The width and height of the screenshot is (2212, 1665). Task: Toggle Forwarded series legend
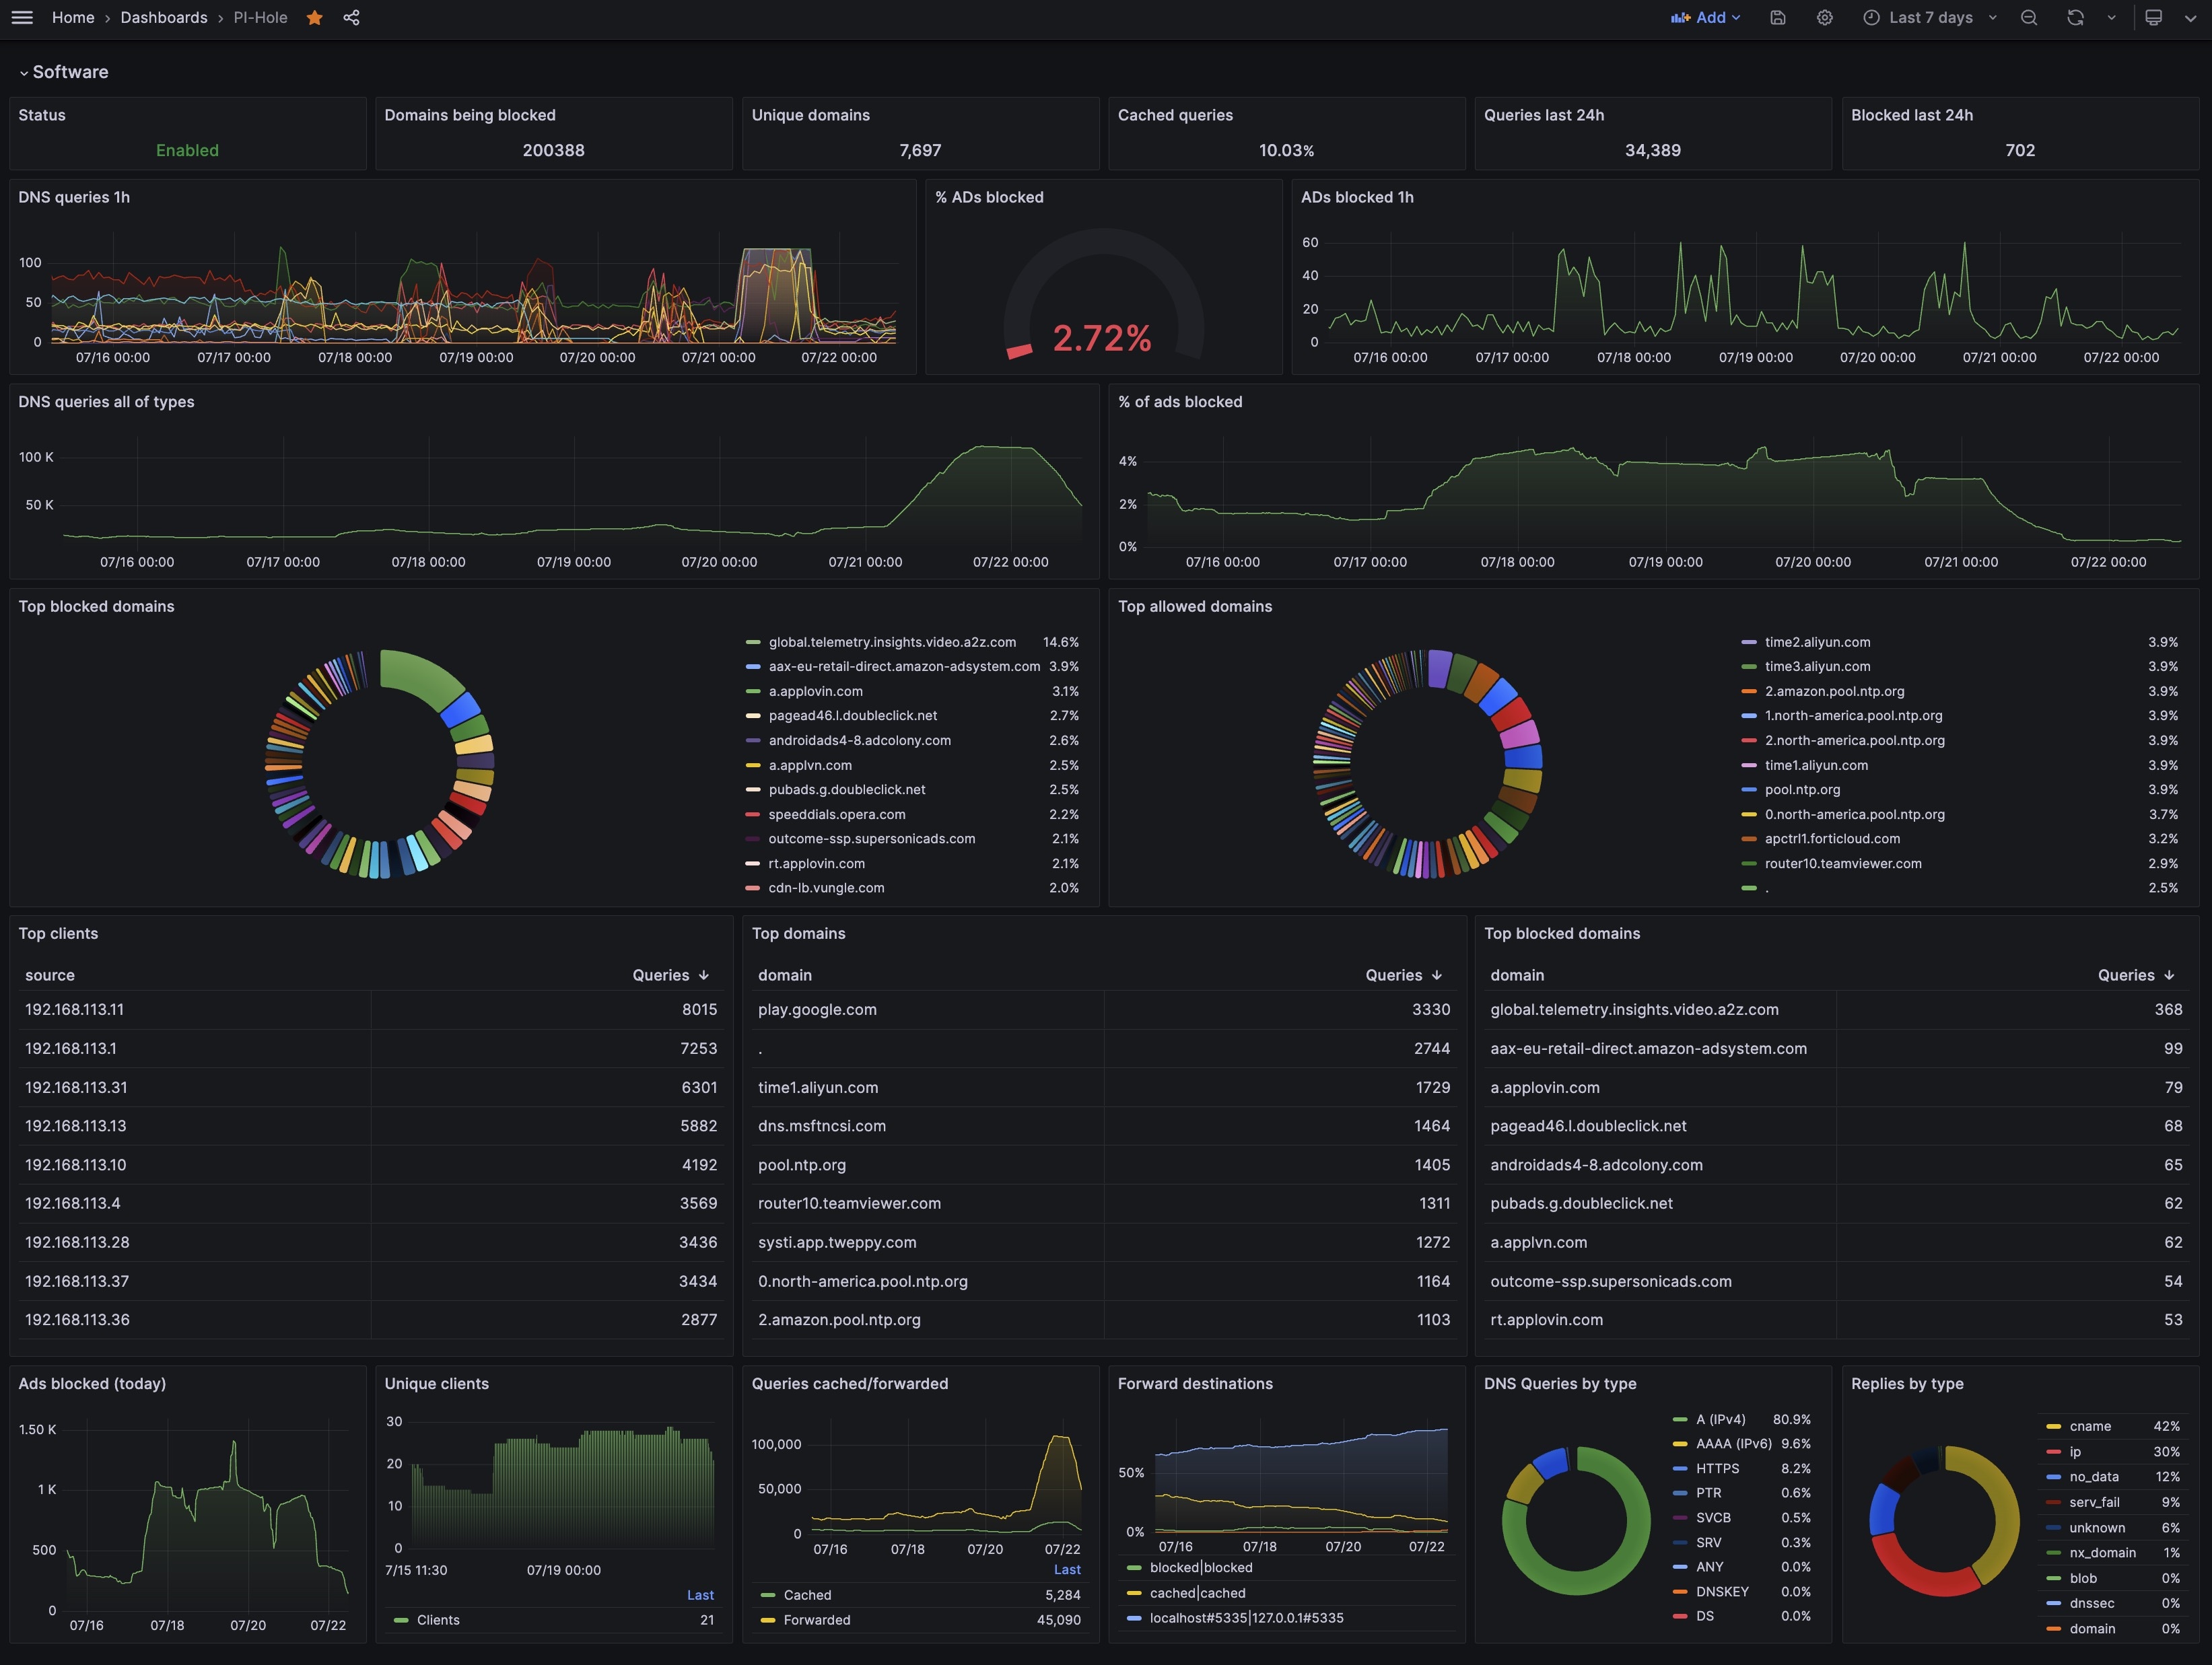(x=817, y=1620)
